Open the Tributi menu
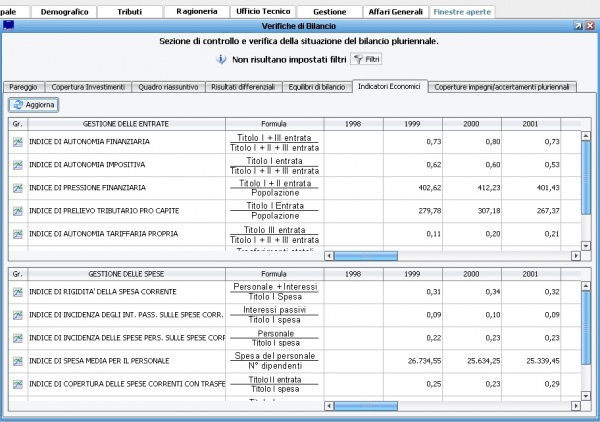The height and width of the screenshot is (422, 600). point(130,12)
